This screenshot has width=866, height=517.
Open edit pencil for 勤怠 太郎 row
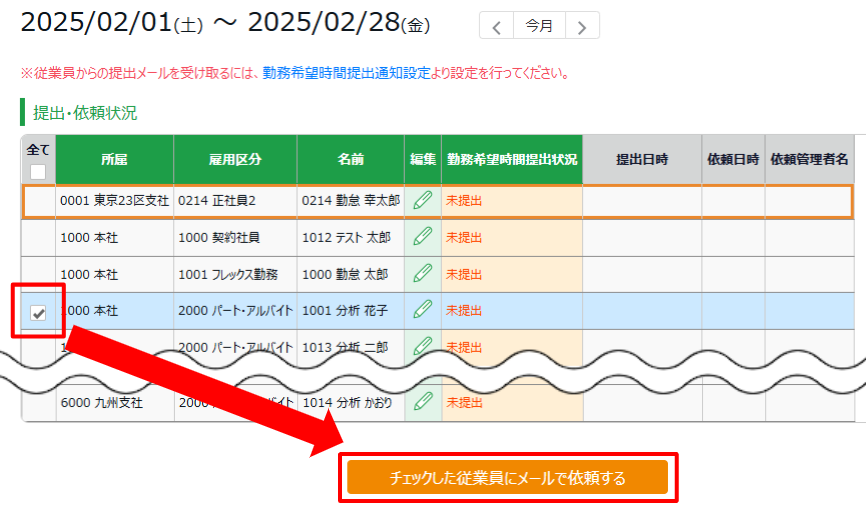tap(422, 273)
